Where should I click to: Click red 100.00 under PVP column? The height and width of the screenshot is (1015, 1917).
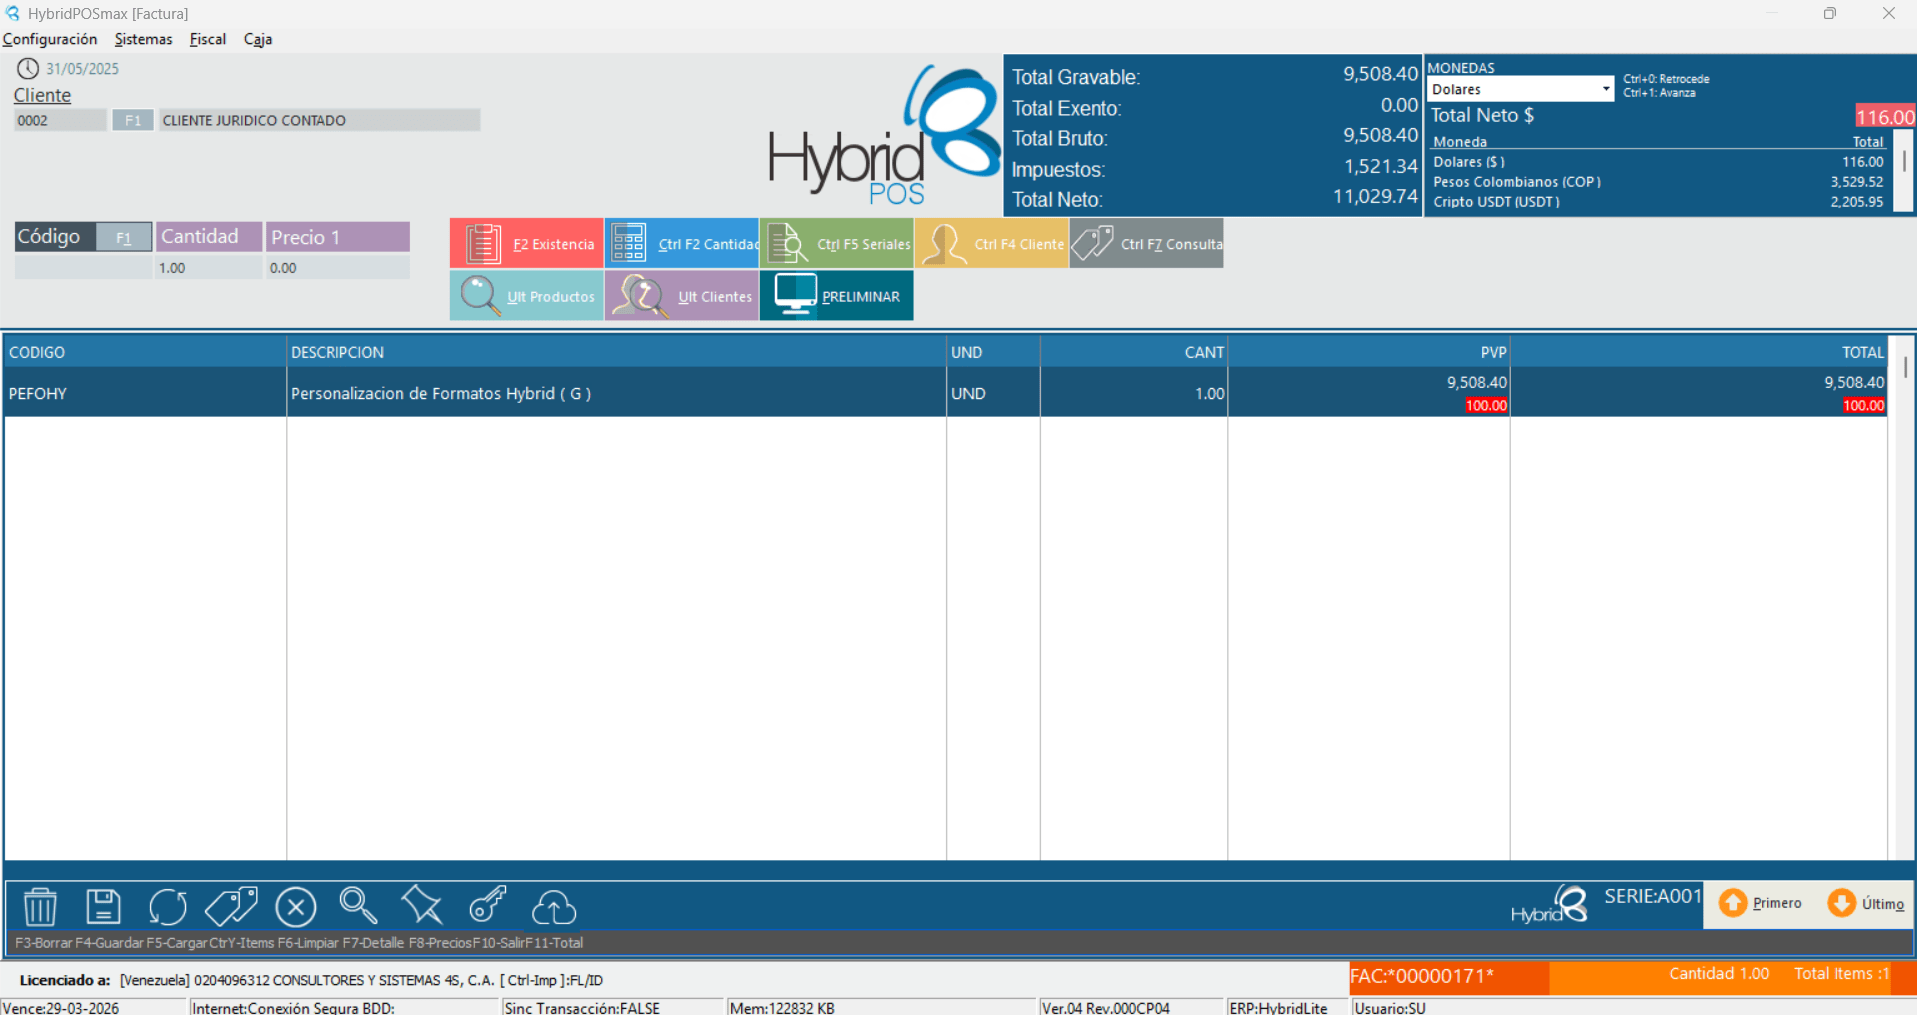pyautogui.click(x=1486, y=405)
